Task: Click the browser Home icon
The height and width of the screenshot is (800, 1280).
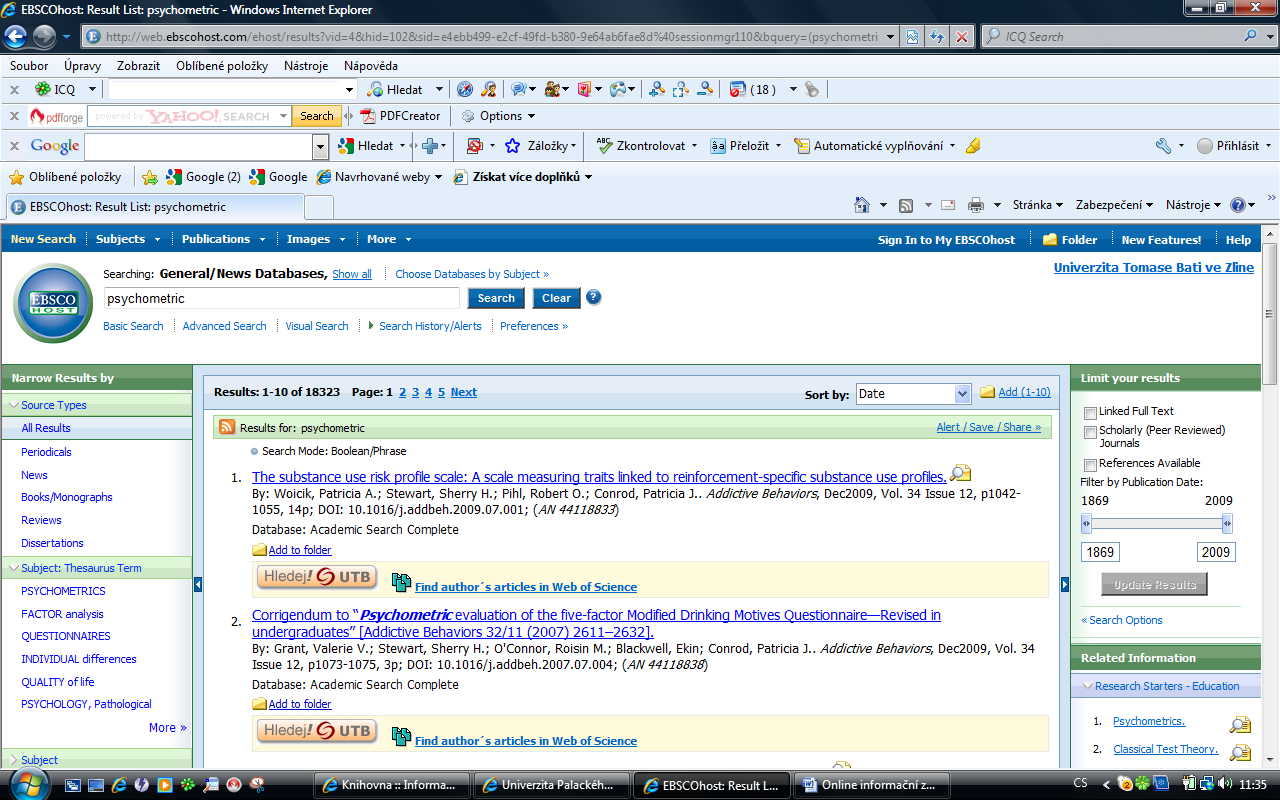Action: [x=862, y=205]
